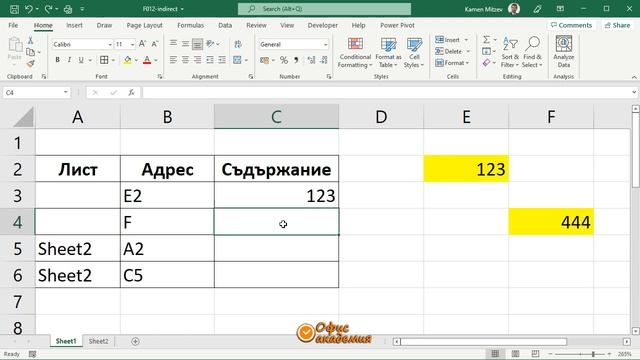The width and height of the screenshot is (640, 360).
Task: Open Sort & Filter menu
Action: [510, 53]
